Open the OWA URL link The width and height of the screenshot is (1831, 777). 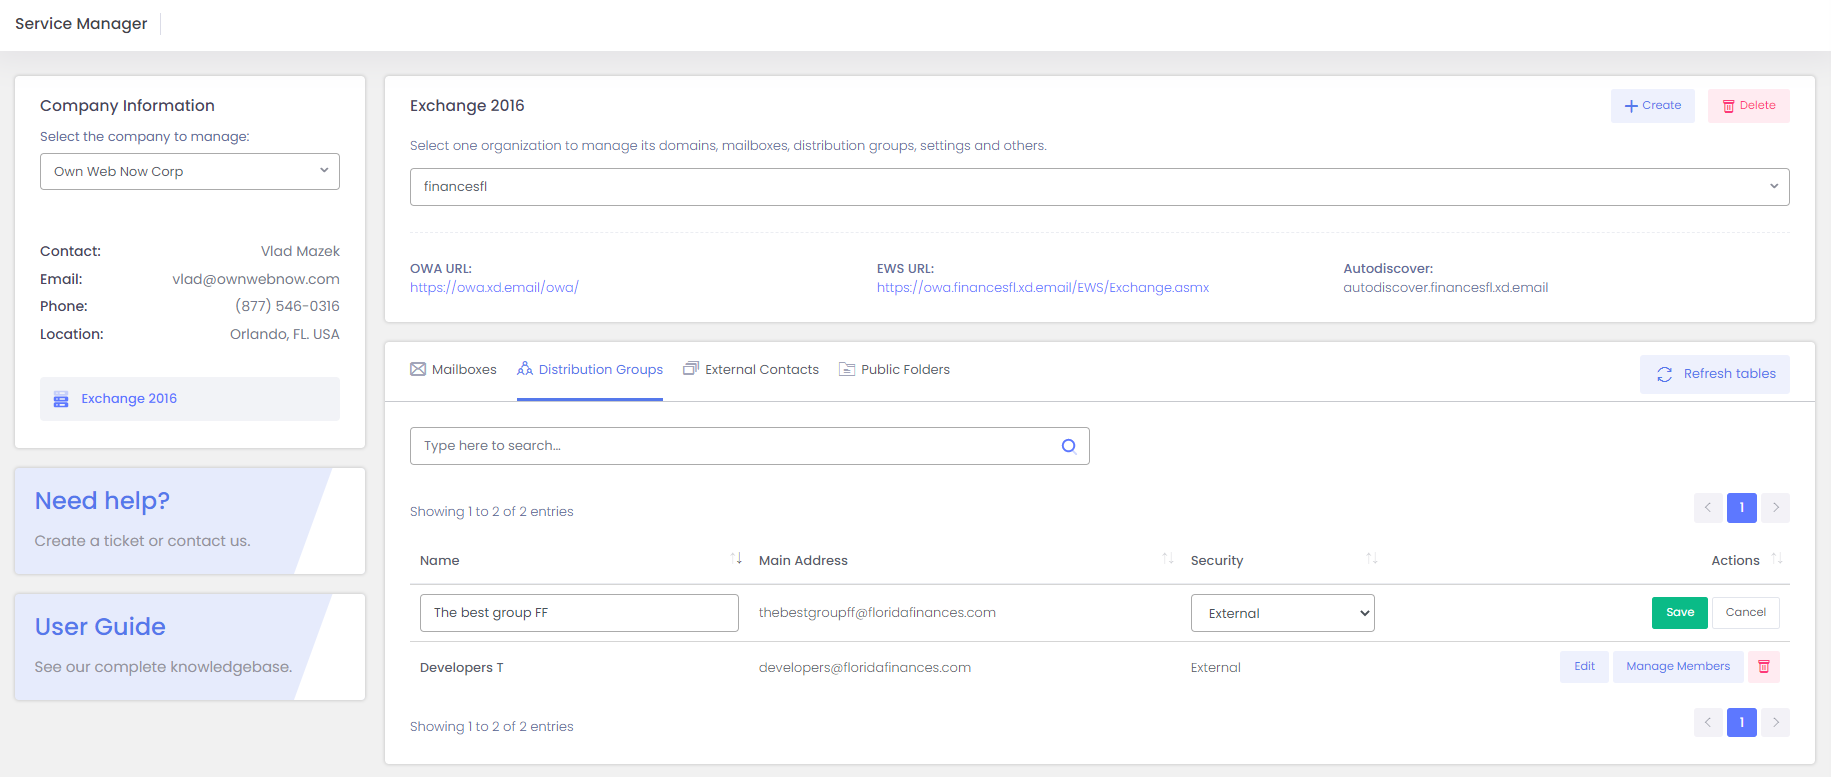[494, 288]
